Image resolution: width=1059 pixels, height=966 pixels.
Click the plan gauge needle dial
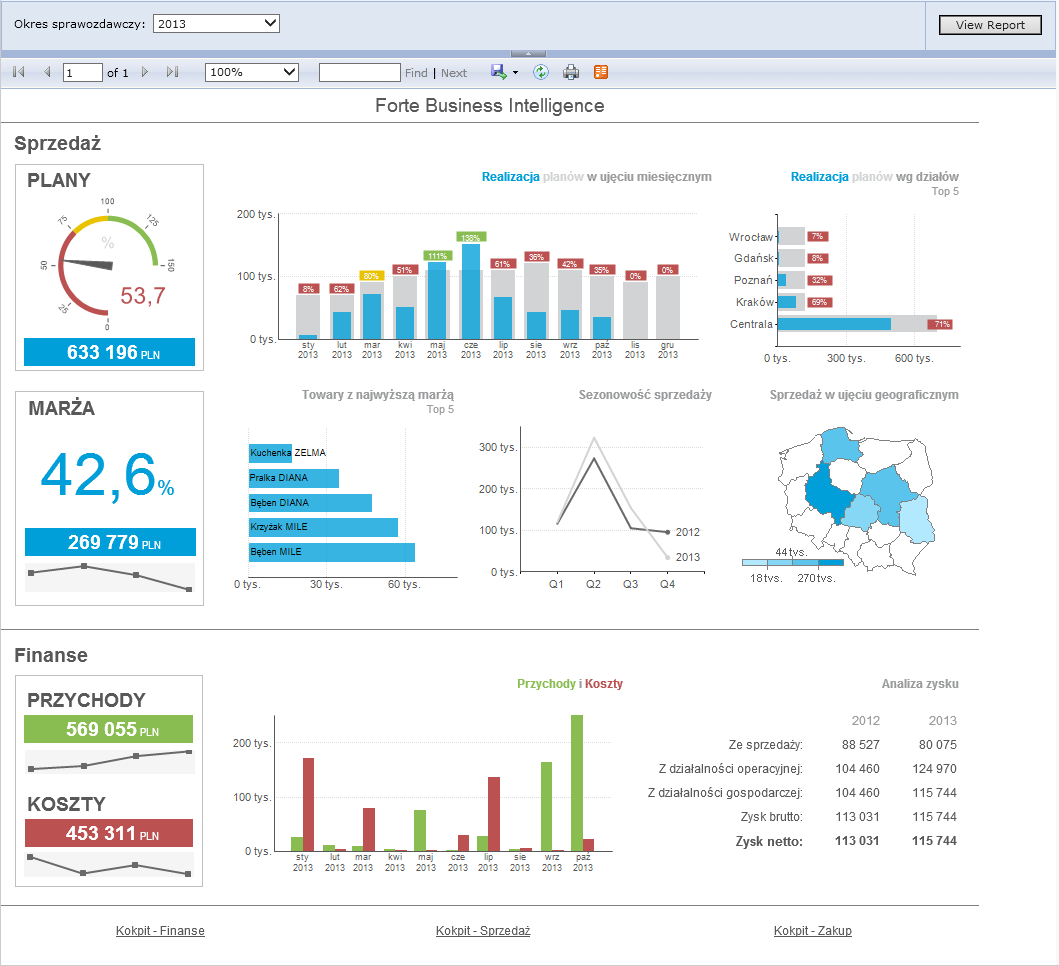[88, 264]
